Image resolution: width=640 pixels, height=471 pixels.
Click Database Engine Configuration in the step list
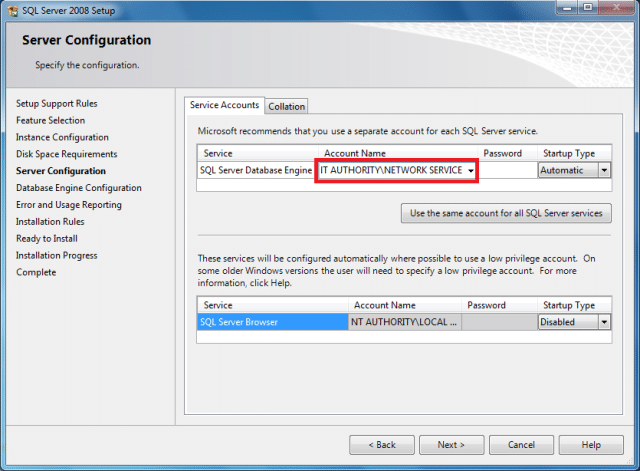[79, 188]
